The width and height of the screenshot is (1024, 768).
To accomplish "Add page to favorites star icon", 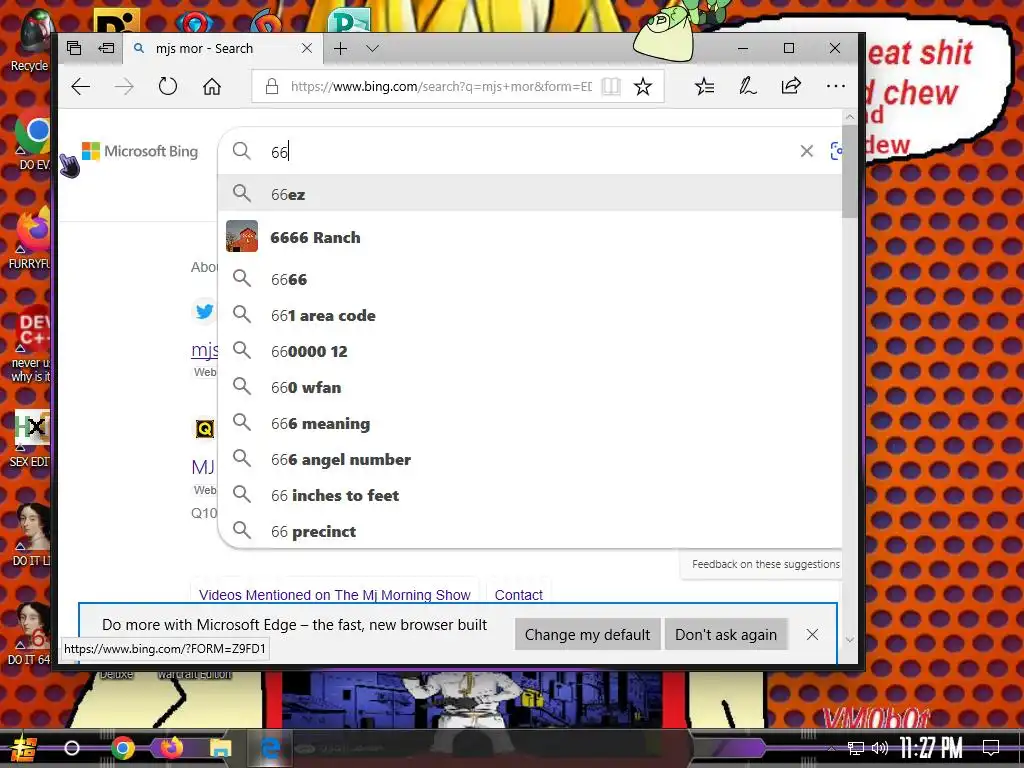I will [643, 86].
